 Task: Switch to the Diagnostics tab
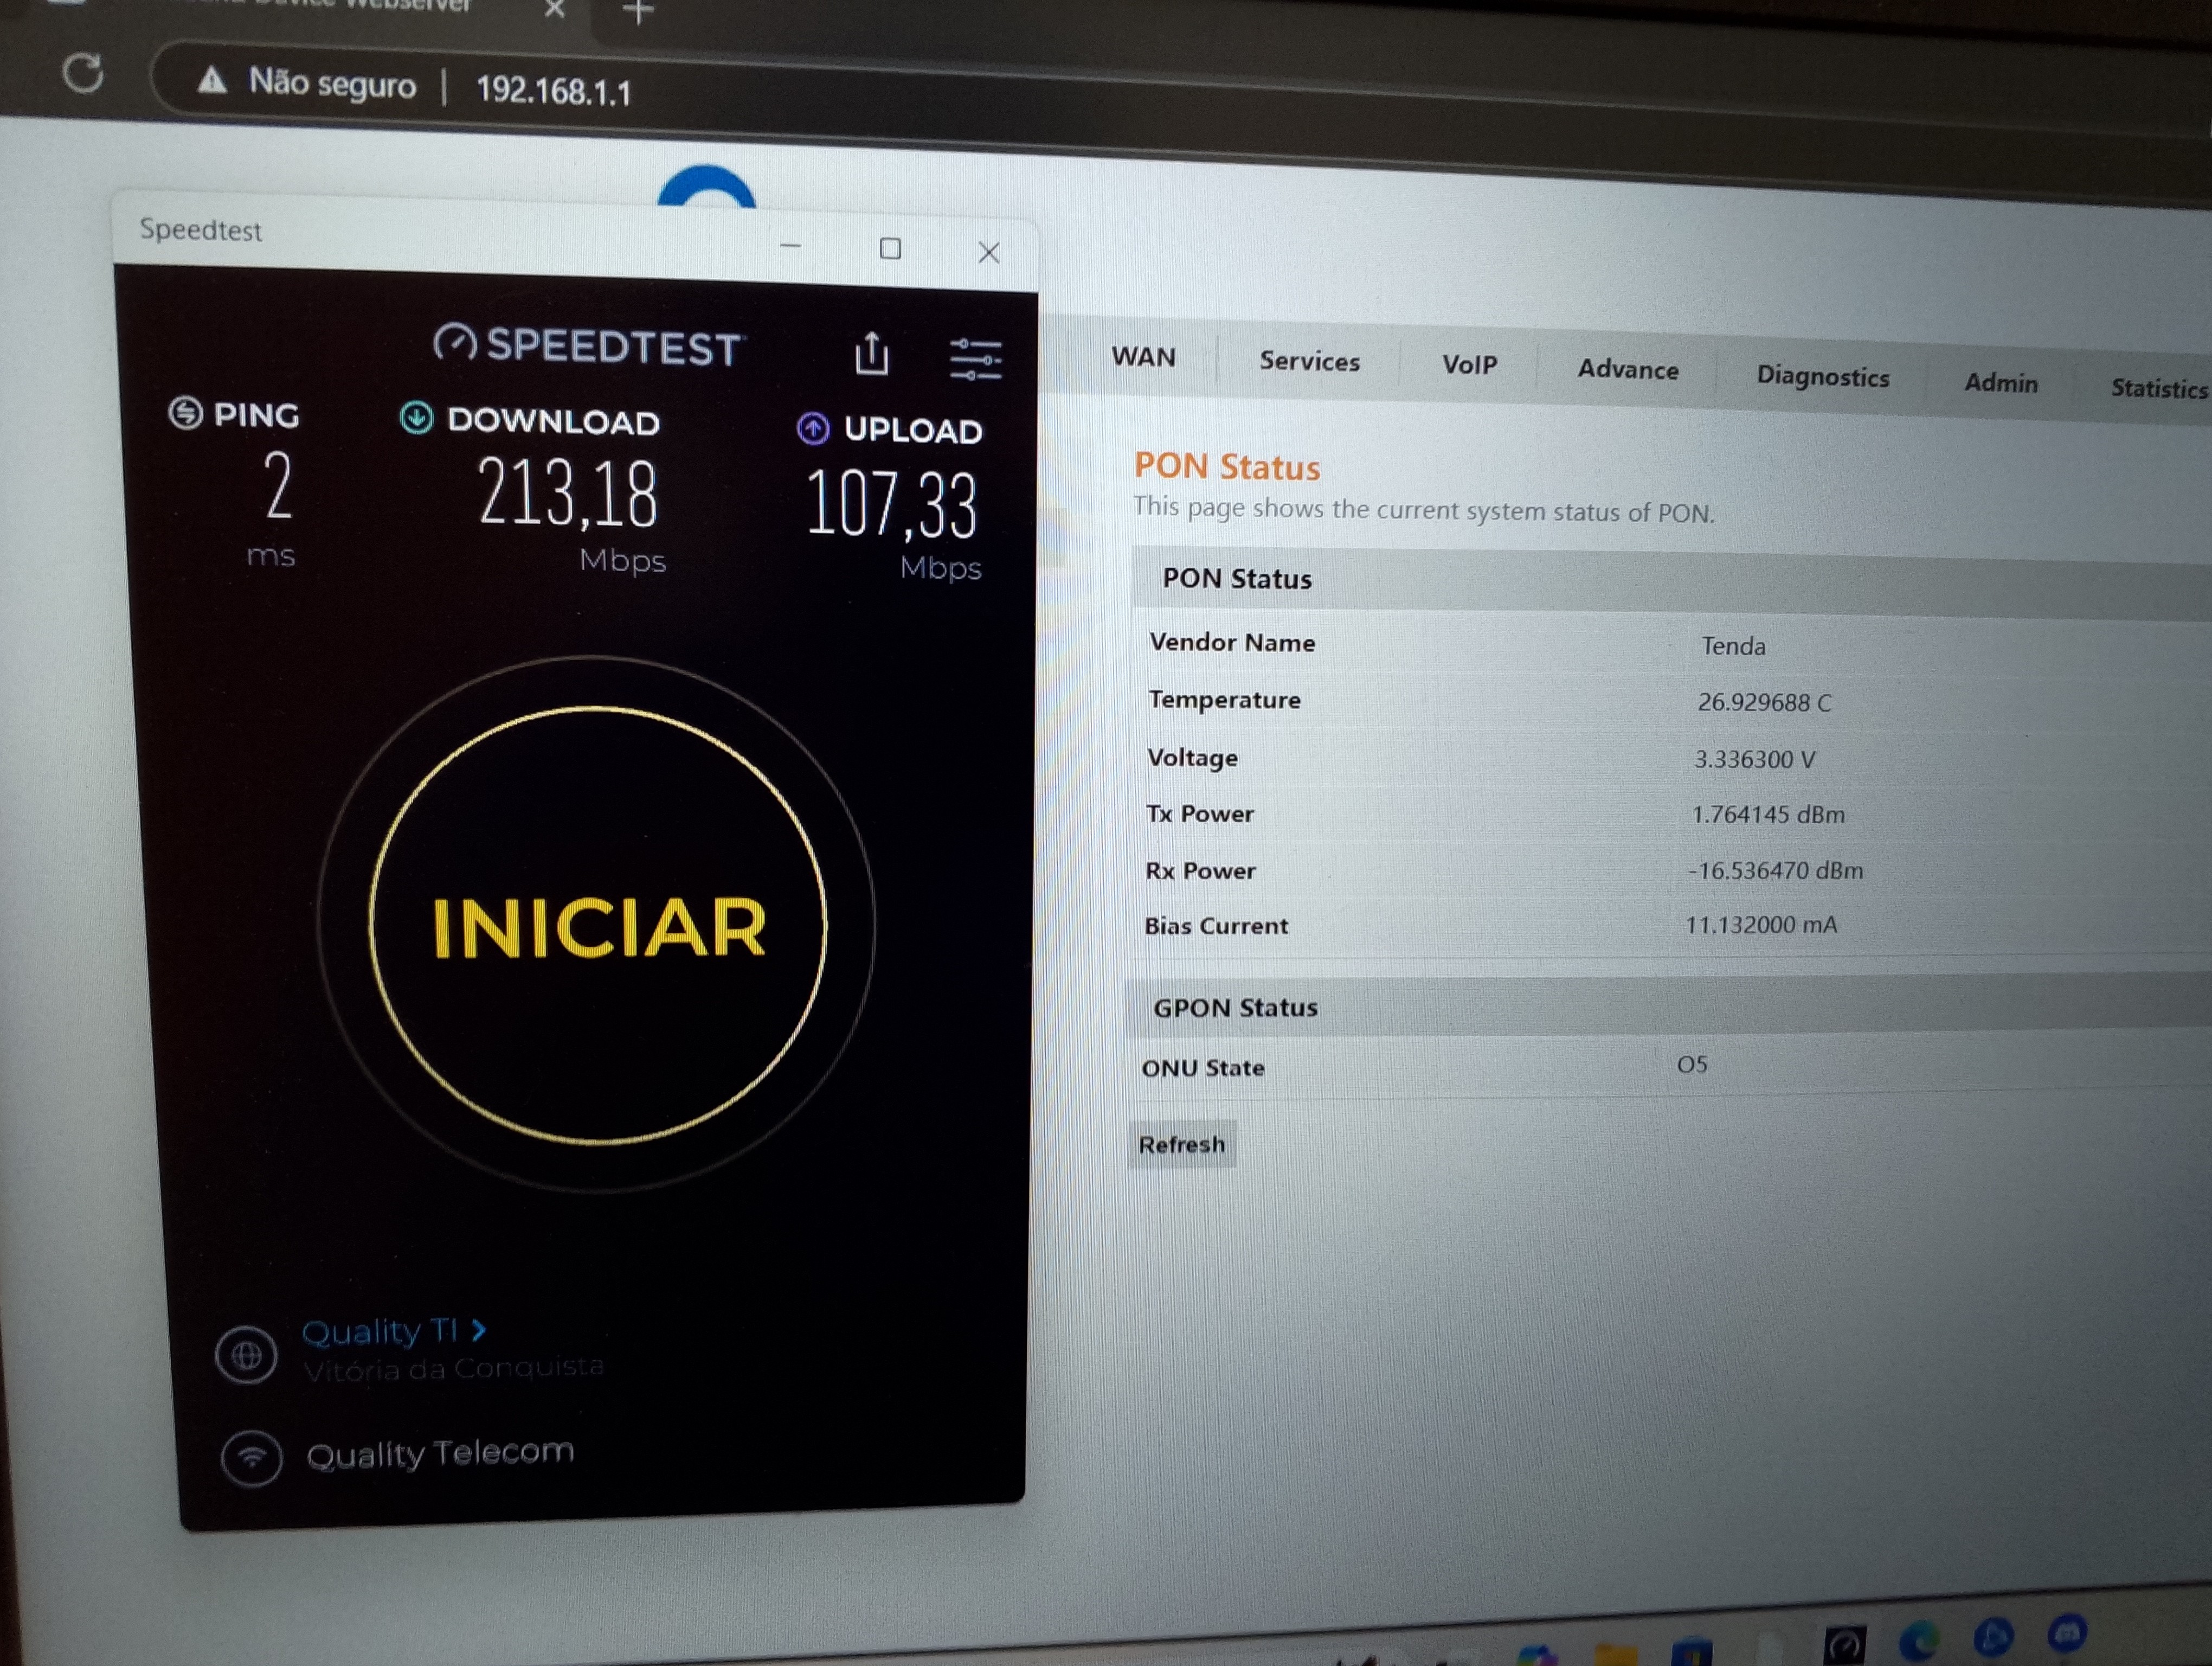click(1822, 376)
